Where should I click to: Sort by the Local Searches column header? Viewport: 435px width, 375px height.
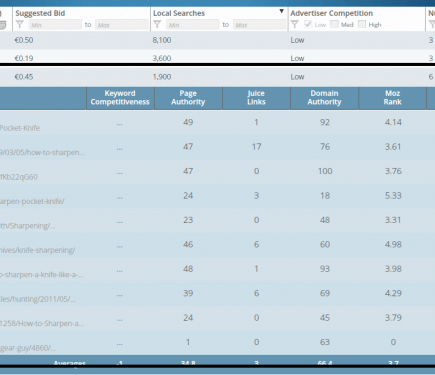[x=179, y=13]
